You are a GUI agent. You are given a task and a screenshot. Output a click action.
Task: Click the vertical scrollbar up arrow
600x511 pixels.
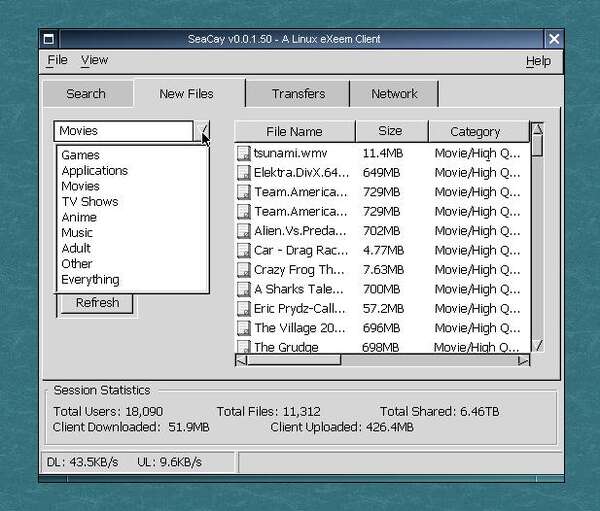(538, 128)
